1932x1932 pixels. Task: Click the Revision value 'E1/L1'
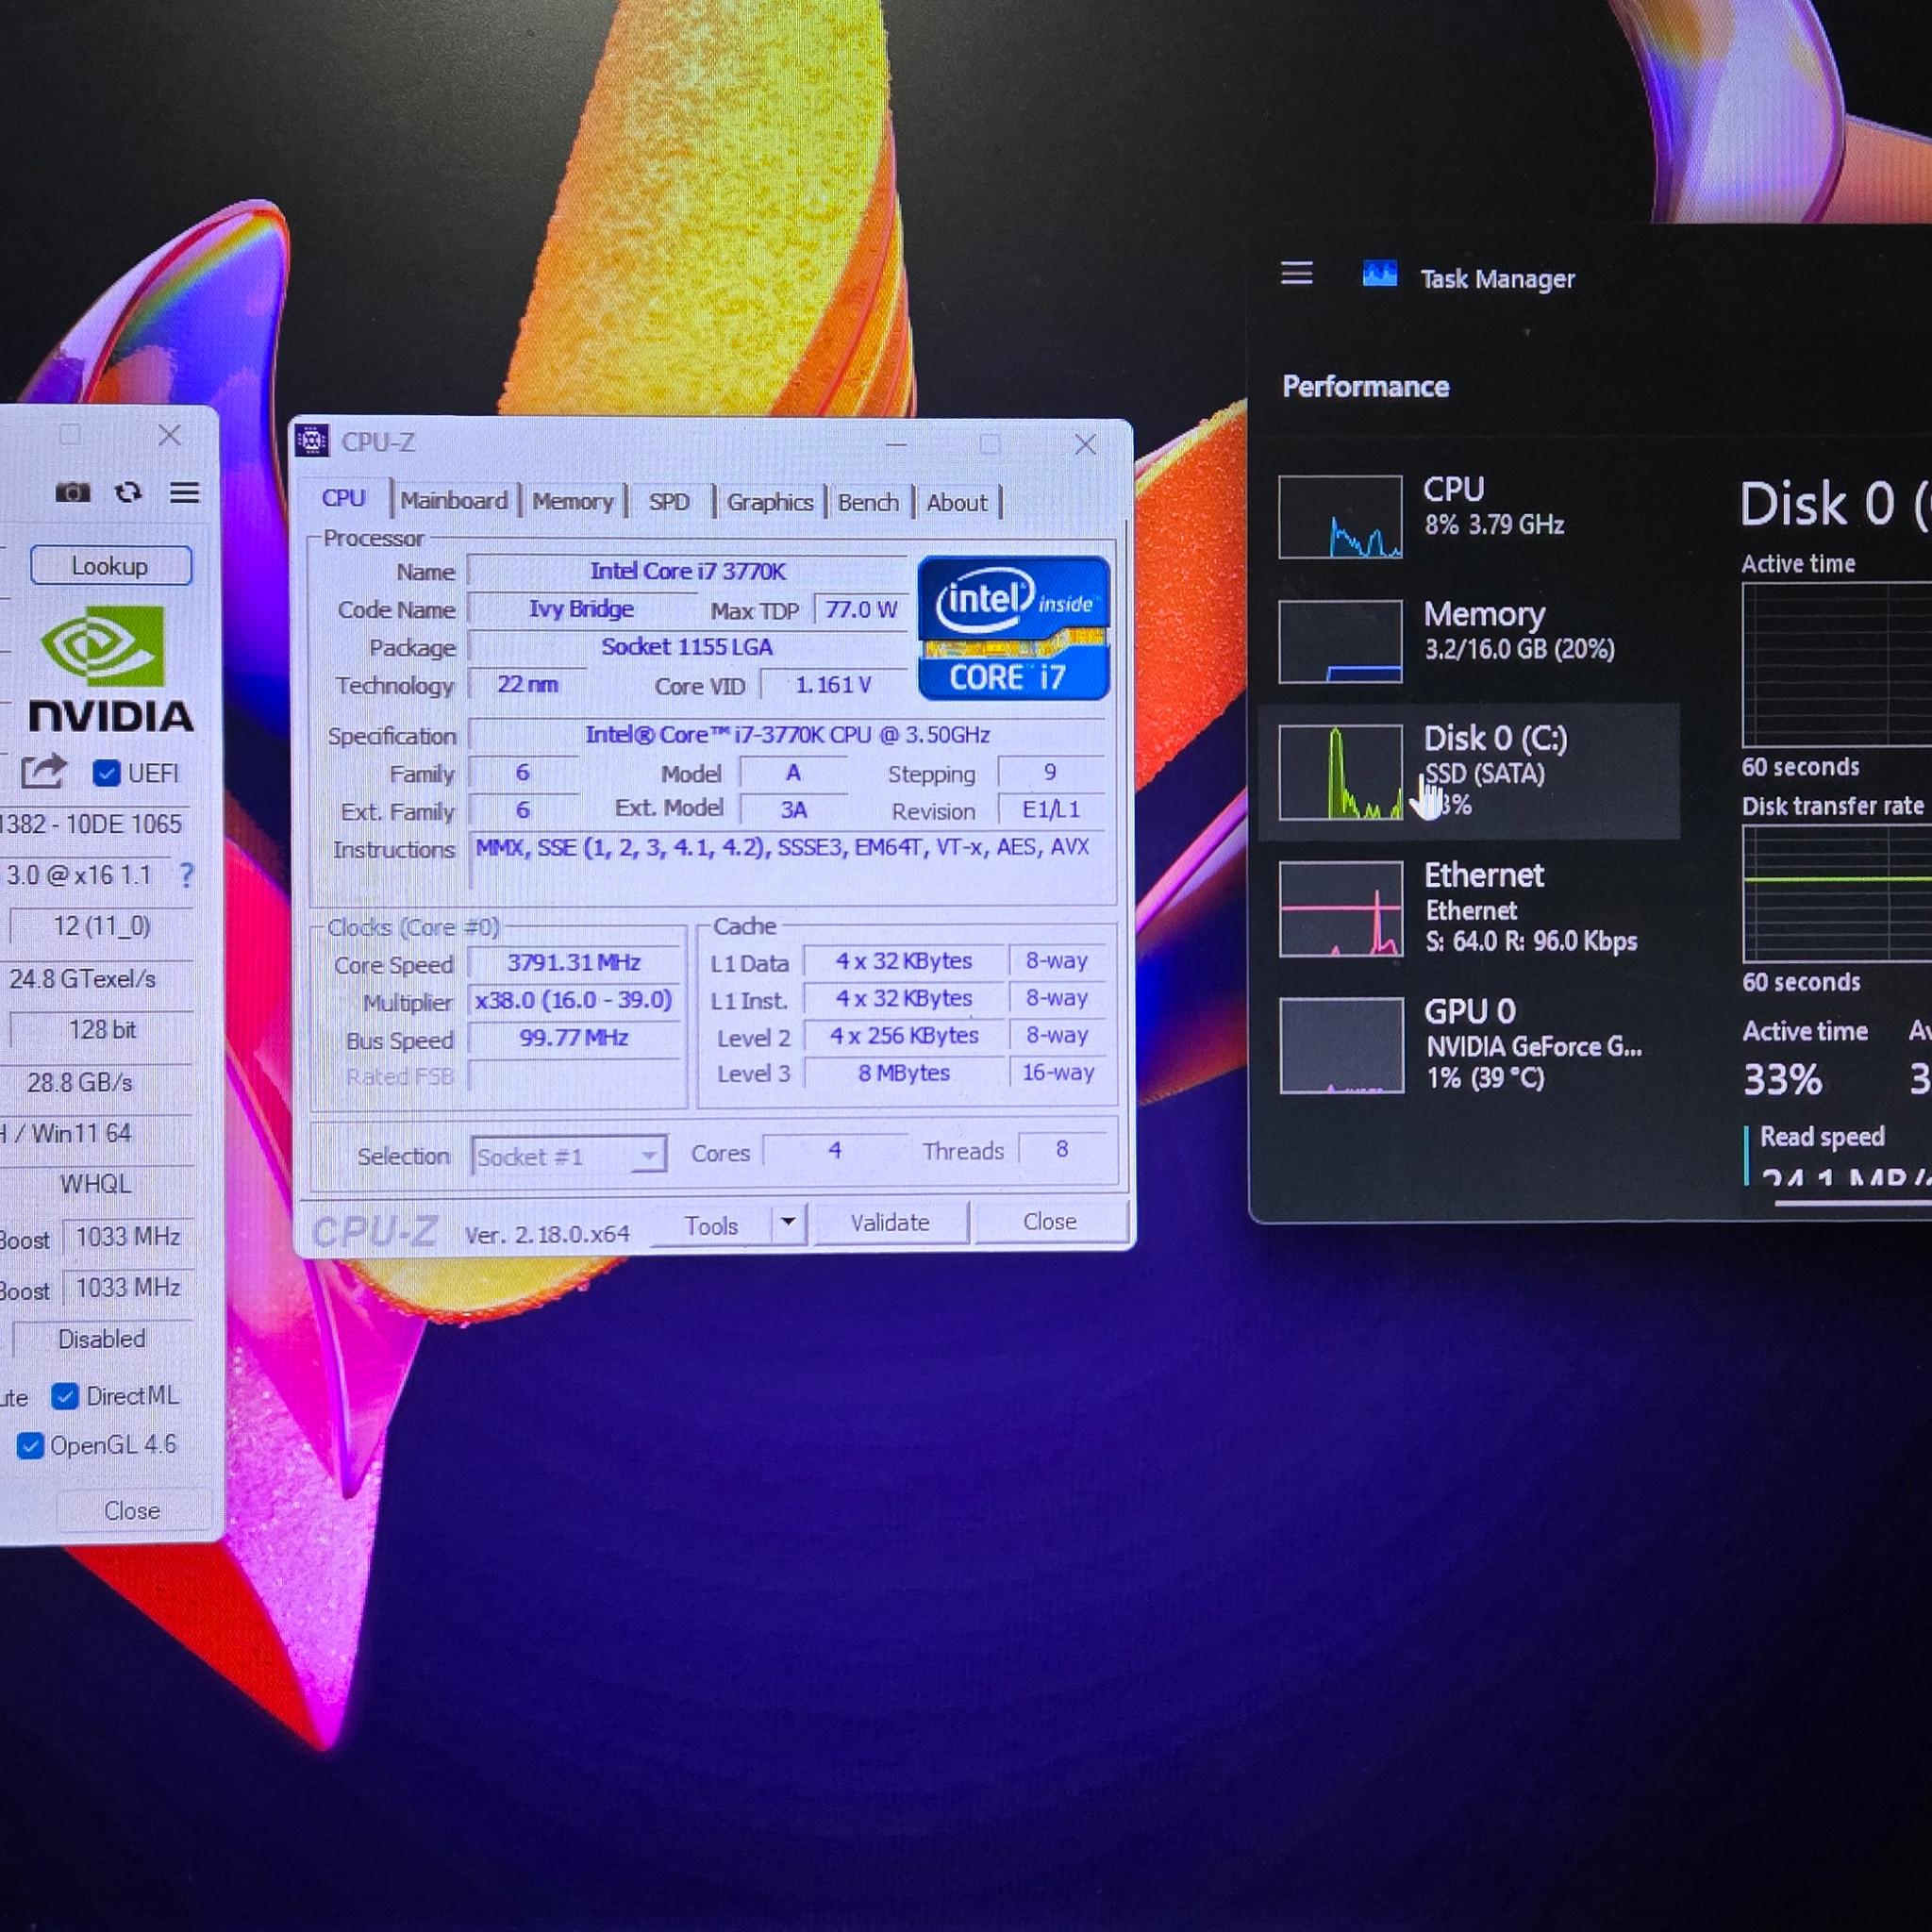click(1051, 809)
